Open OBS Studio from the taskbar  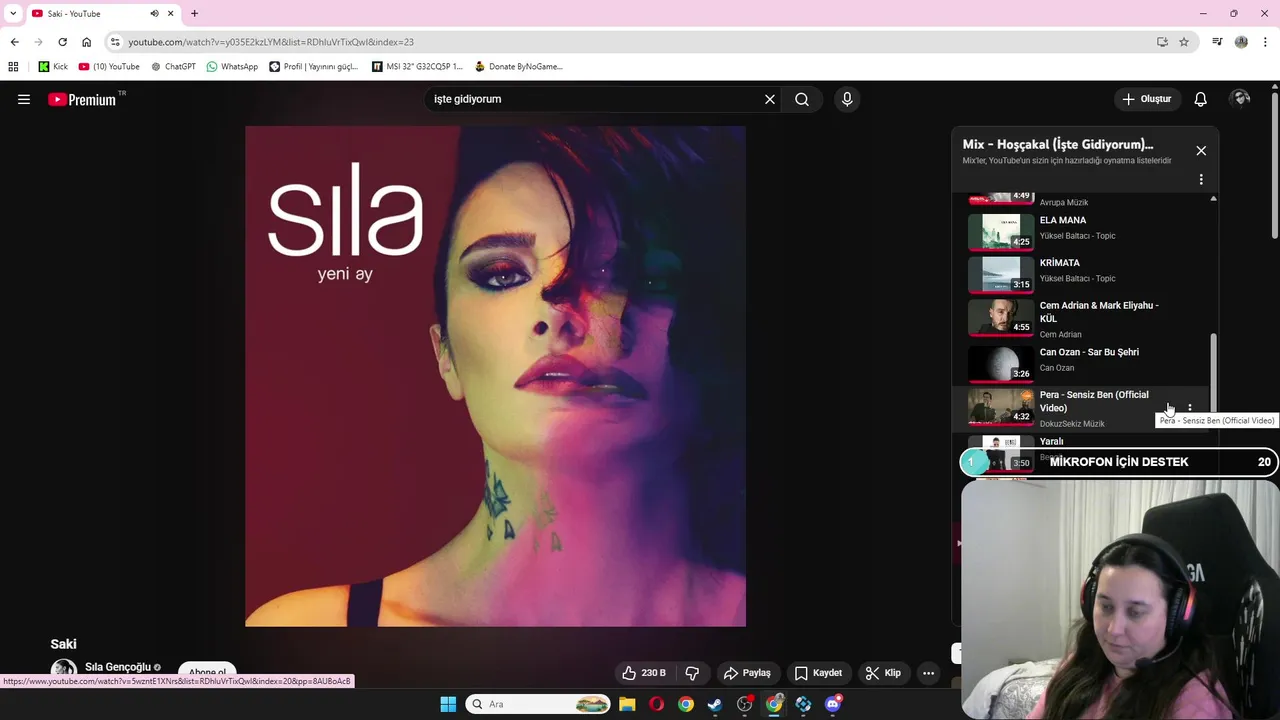(x=745, y=704)
